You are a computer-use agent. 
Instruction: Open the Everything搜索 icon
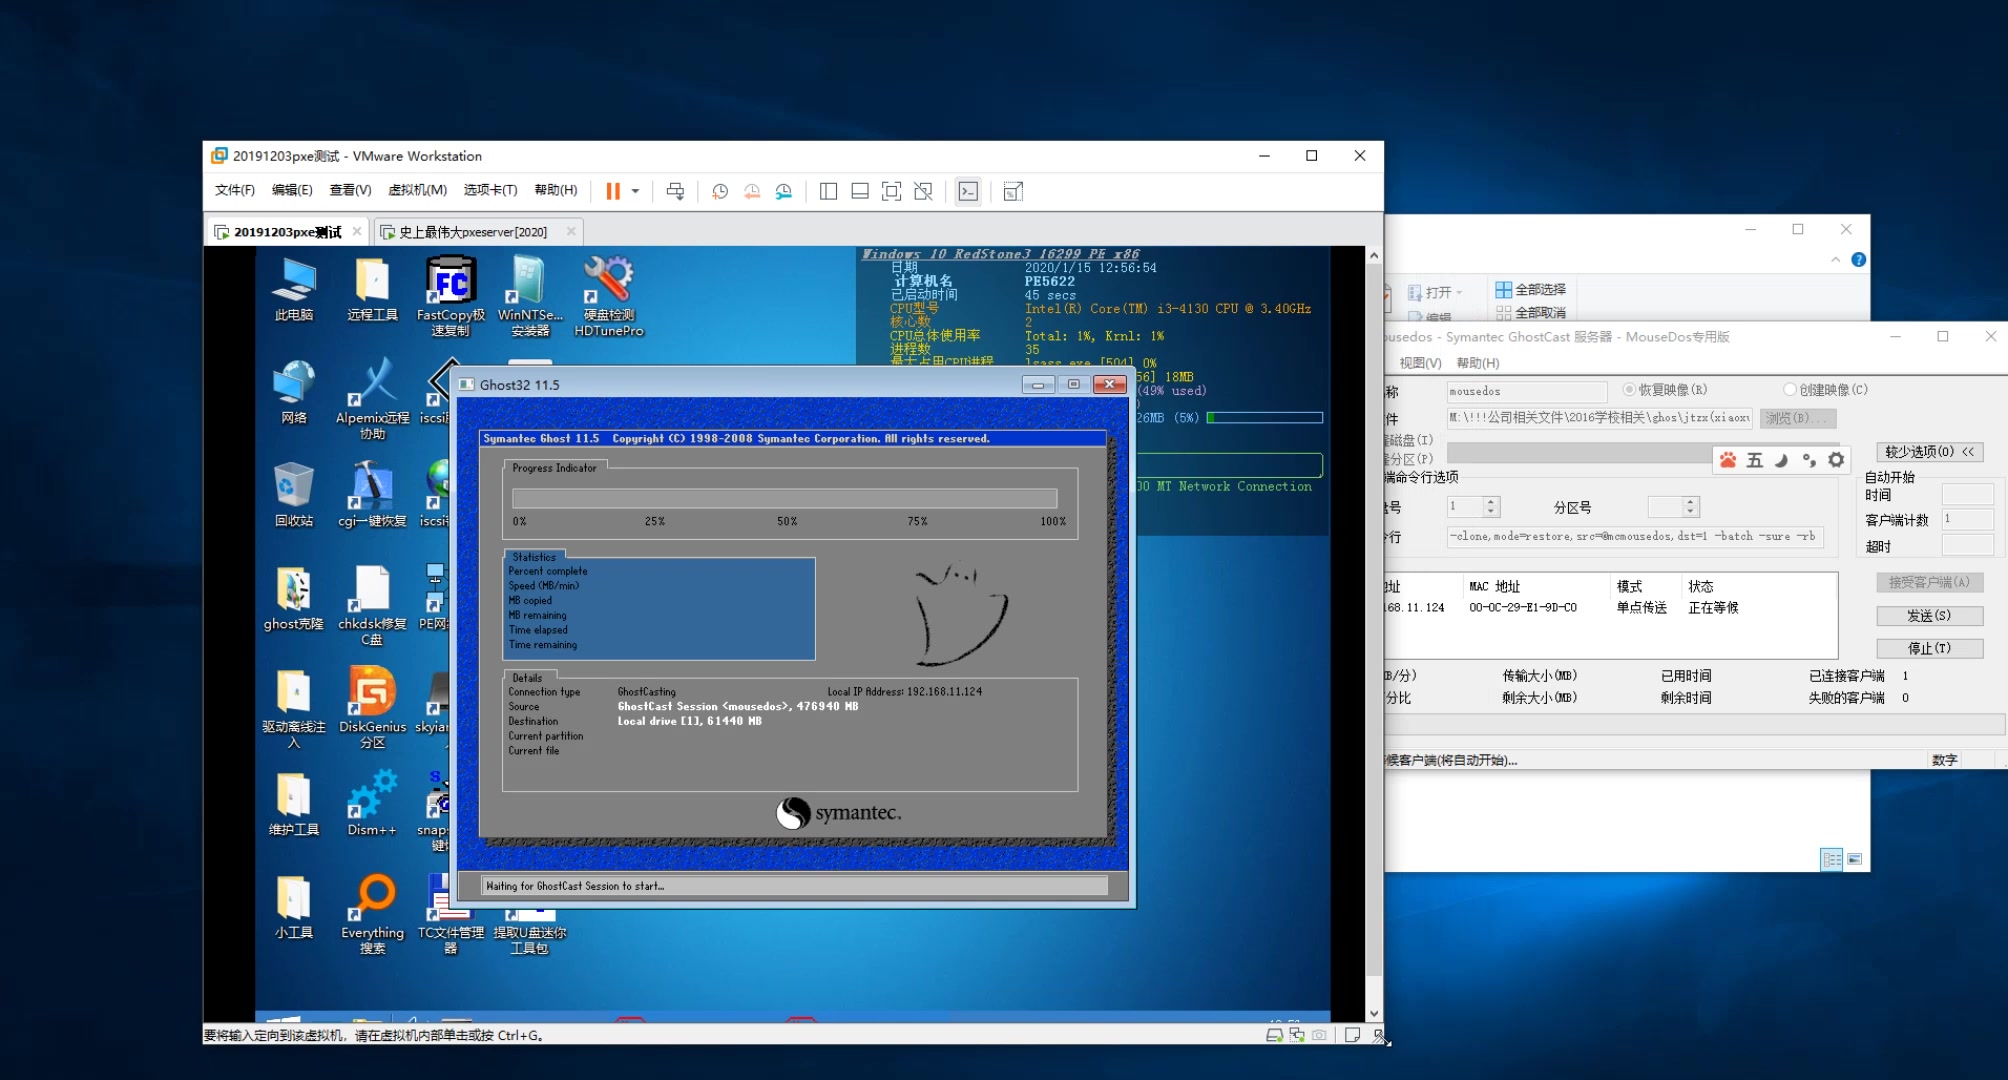pyautogui.click(x=372, y=898)
